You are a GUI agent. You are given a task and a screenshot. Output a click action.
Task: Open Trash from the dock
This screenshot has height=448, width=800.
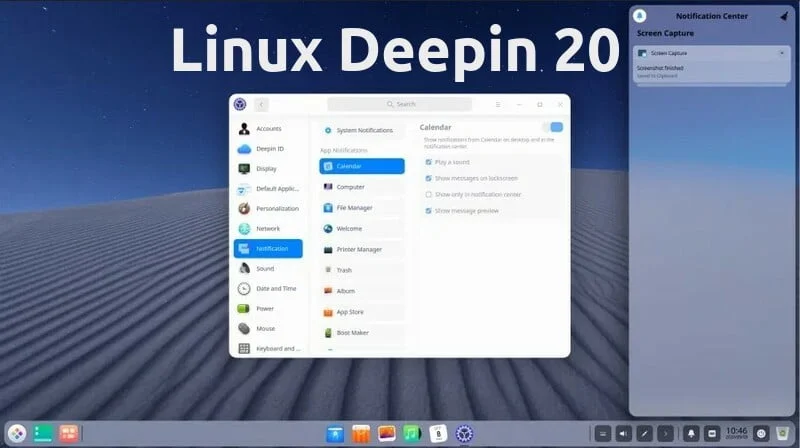point(783,434)
